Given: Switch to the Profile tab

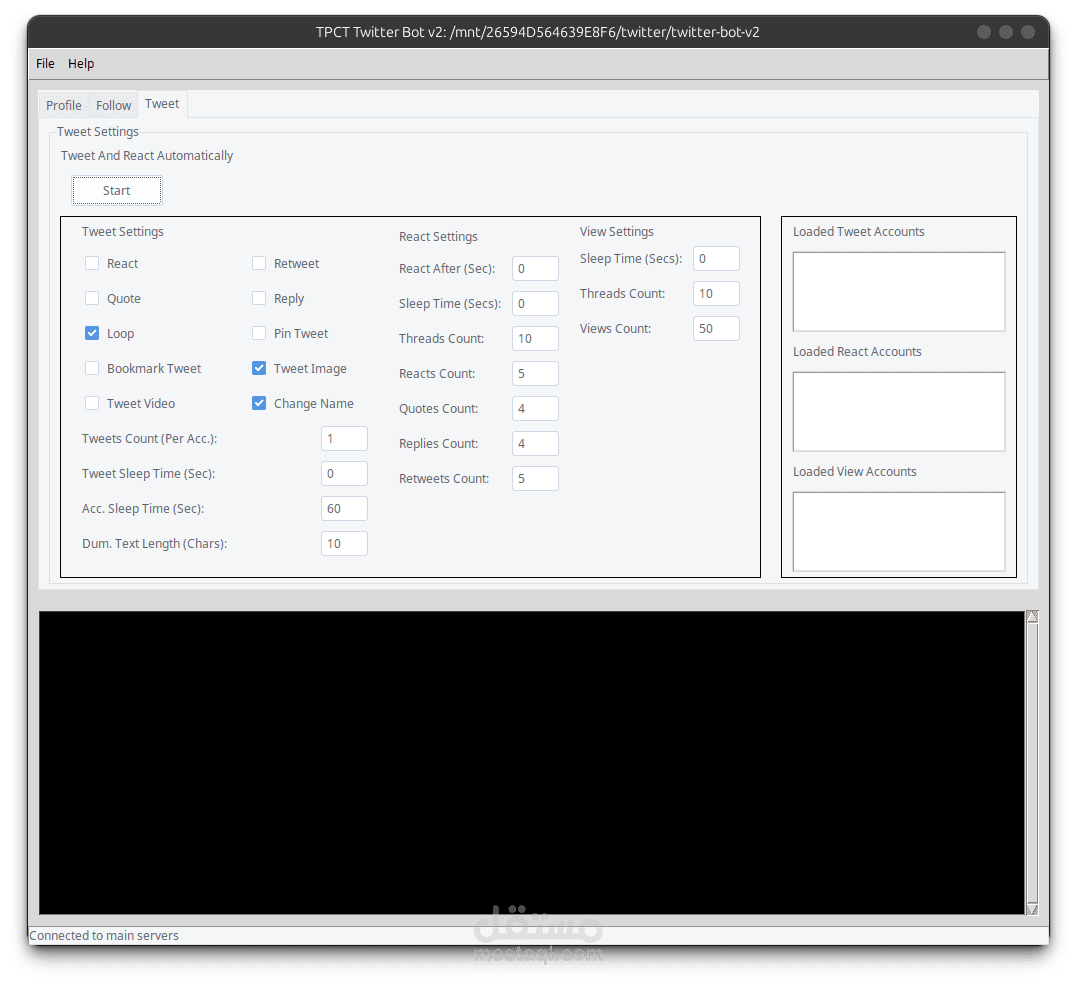Looking at the screenshot, I should (64, 105).
